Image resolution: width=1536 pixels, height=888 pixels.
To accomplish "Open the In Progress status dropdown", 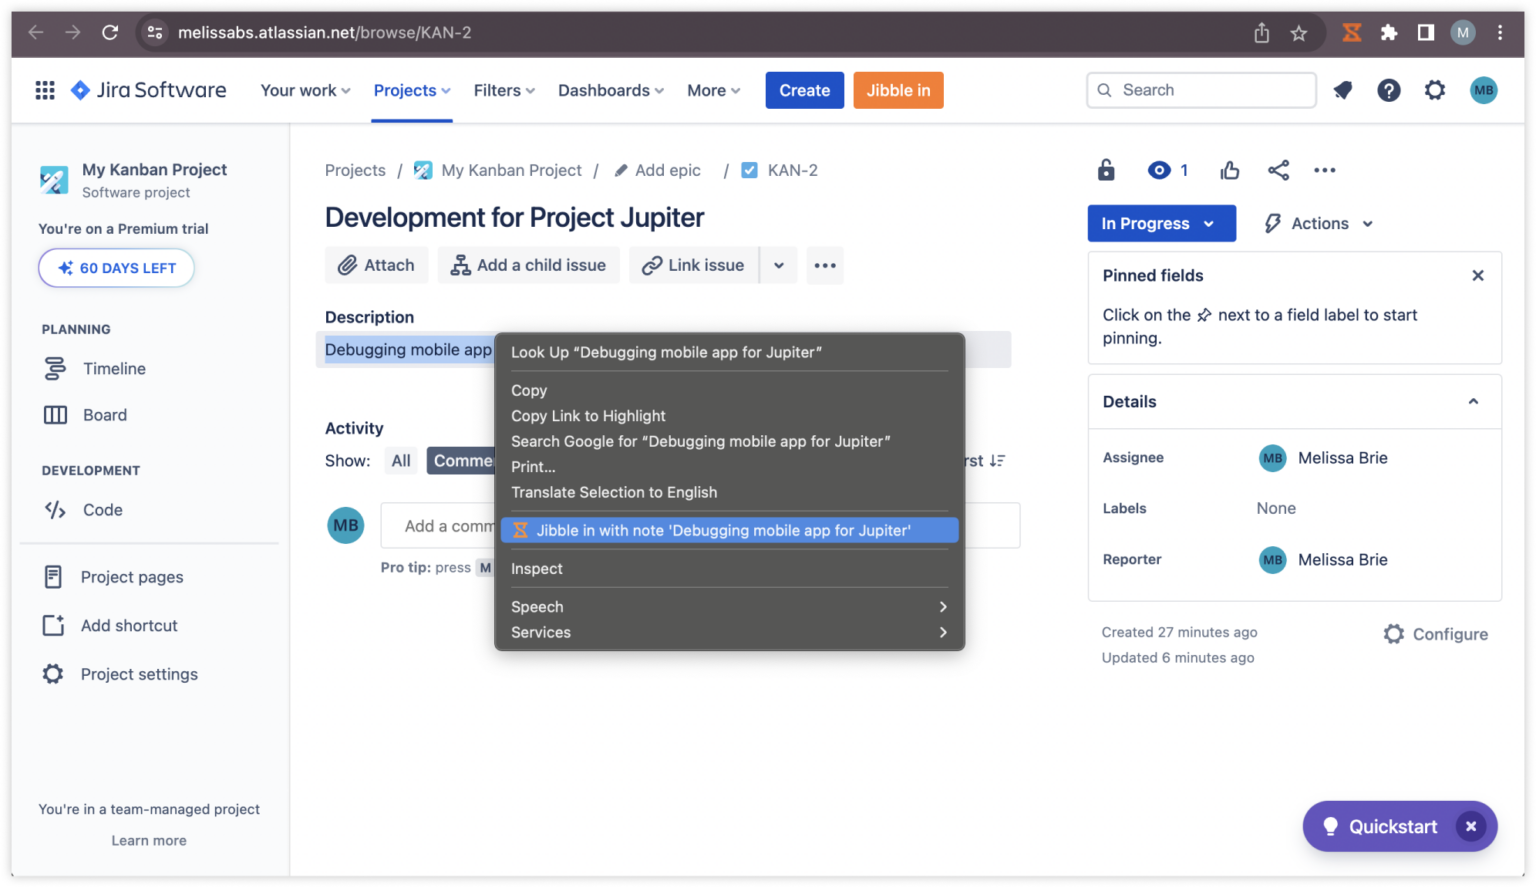I will (1161, 223).
